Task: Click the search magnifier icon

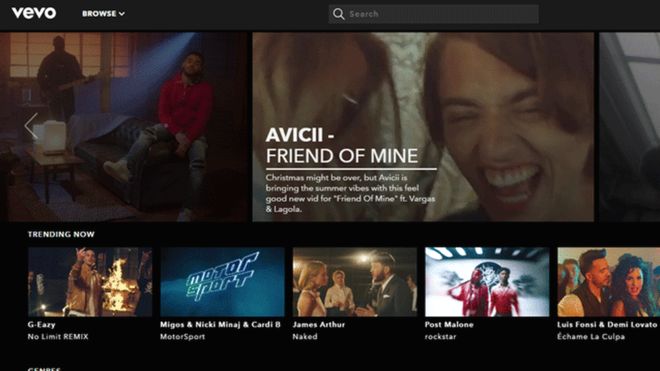Action: (338, 14)
